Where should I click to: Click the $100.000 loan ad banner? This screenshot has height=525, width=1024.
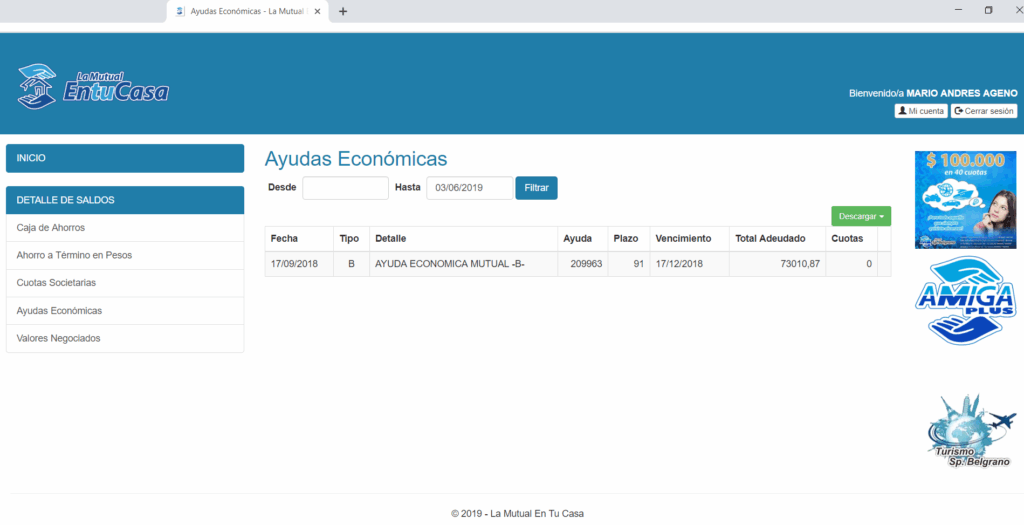(965, 199)
